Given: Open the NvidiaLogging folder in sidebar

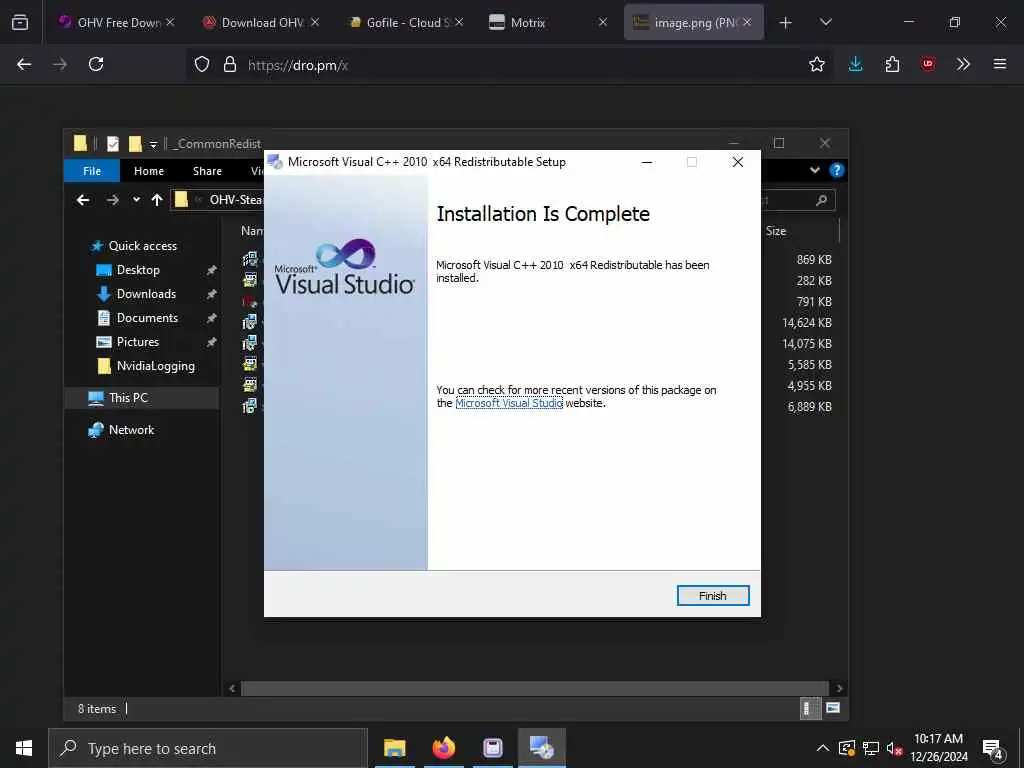Looking at the screenshot, I should pos(155,366).
